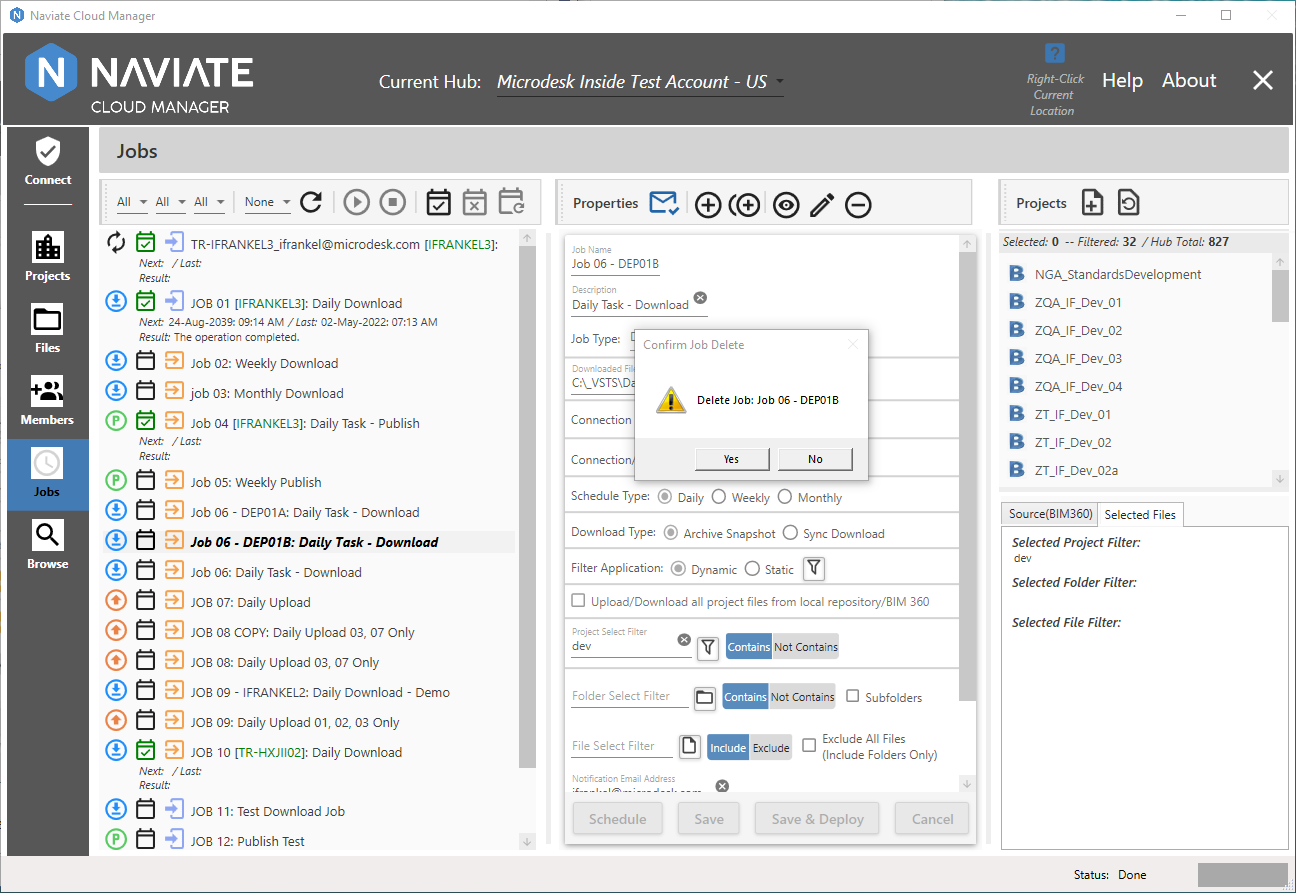Click the email notification icon beside Properties
Image resolution: width=1296 pixels, height=893 pixels.
click(x=664, y=203)
